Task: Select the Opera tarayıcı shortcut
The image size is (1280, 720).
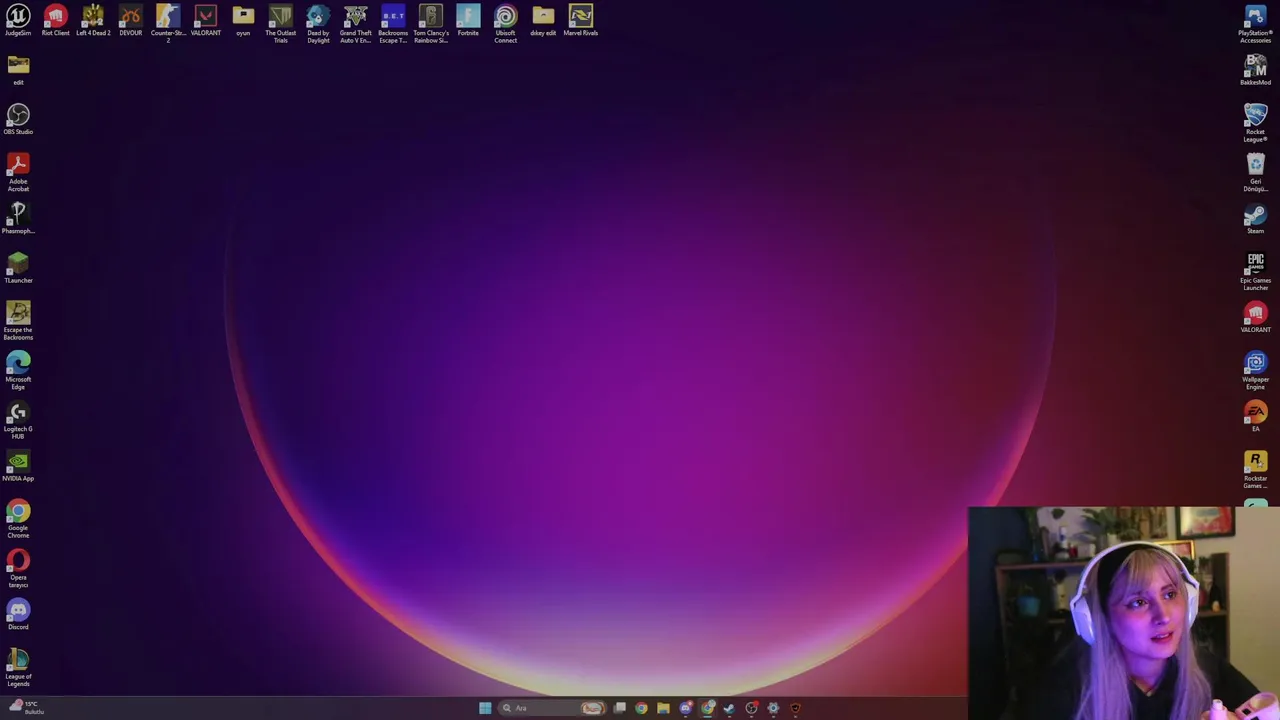Action: click(x=18, y=569)
